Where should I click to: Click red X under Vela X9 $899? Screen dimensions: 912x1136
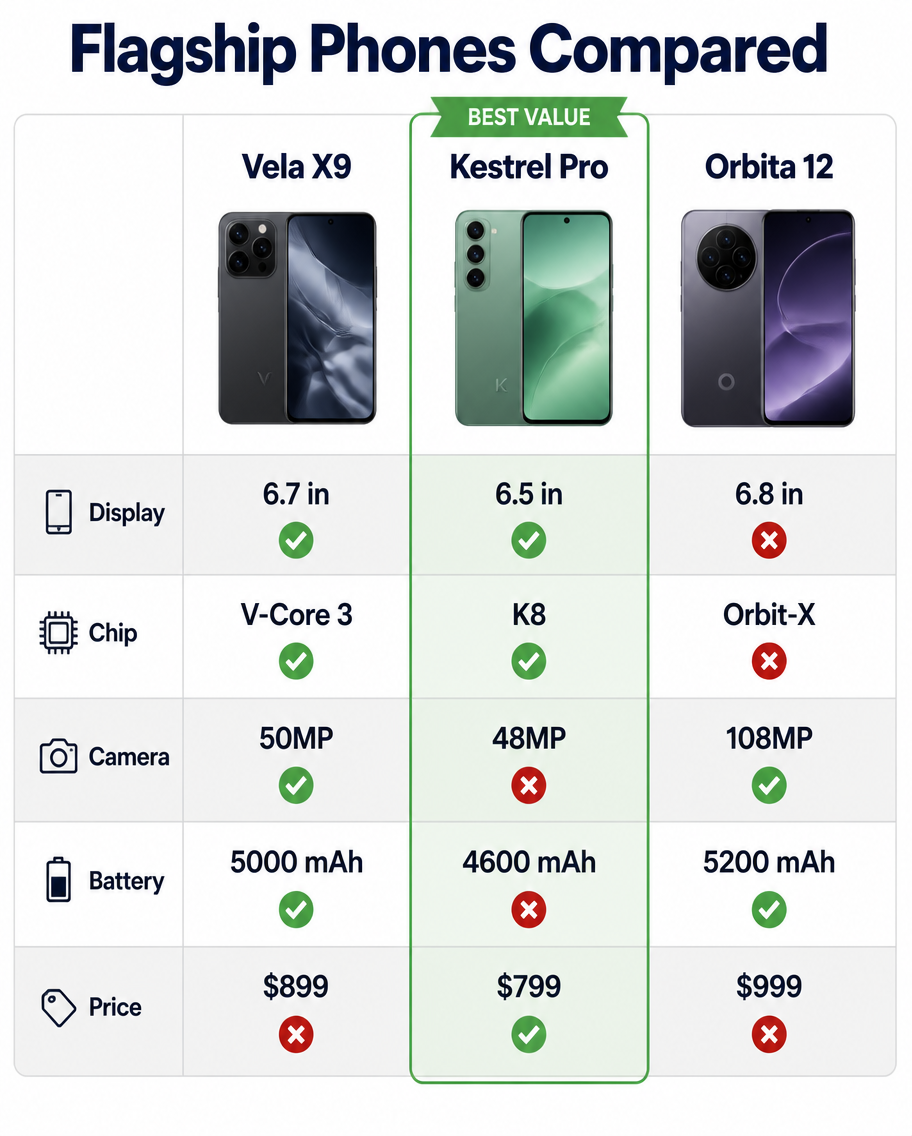pos(296,1035)
